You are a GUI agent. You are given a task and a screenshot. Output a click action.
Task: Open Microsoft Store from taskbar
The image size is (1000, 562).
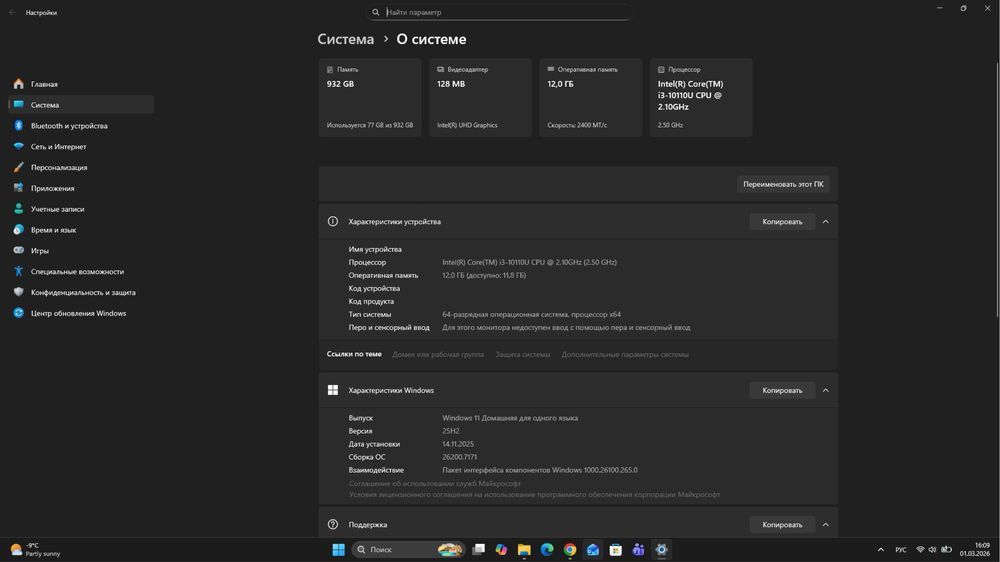615,550
